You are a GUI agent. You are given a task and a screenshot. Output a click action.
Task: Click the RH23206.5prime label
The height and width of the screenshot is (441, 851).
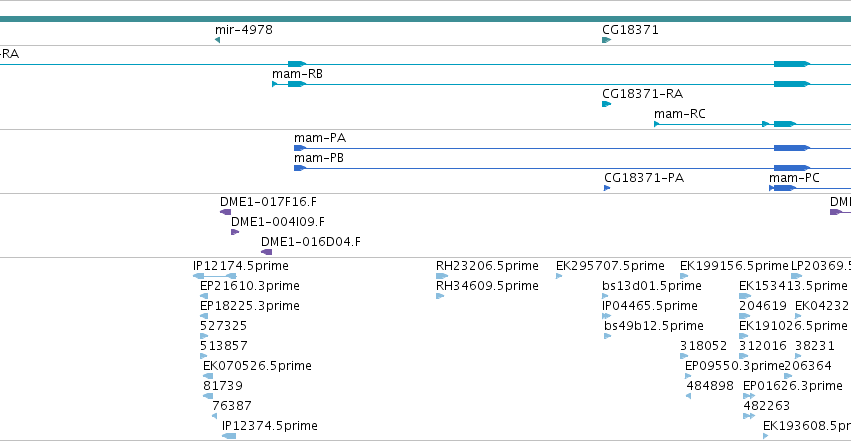click(x=487, y=265)
